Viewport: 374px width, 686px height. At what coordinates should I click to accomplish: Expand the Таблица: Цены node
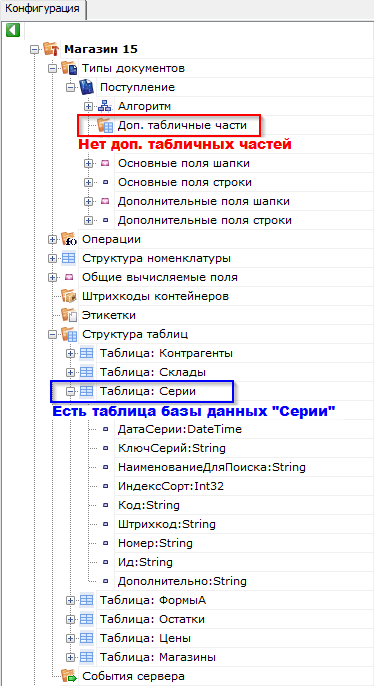(71, 638)
